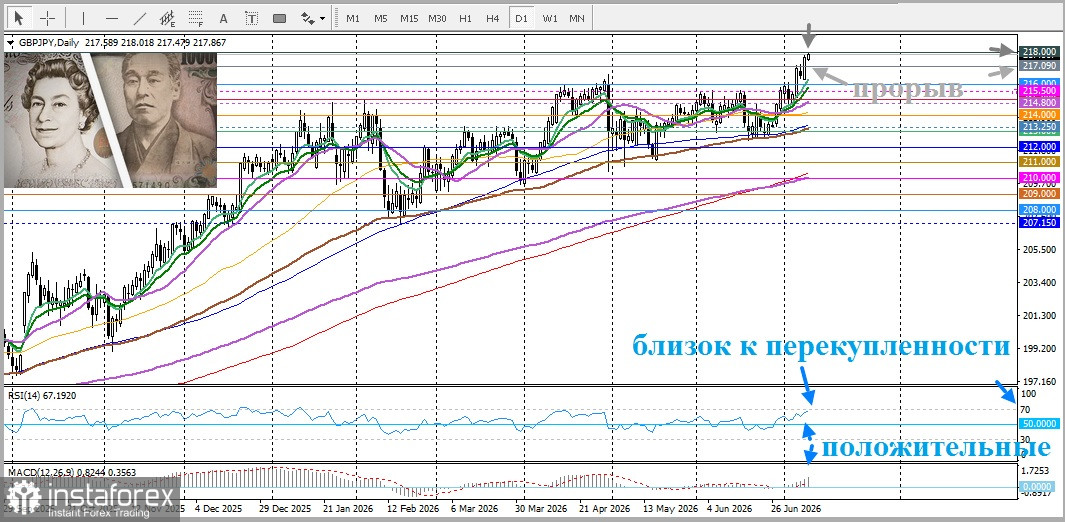
Task: Click the 4 Jun 2026 date label
Action: 730,508
